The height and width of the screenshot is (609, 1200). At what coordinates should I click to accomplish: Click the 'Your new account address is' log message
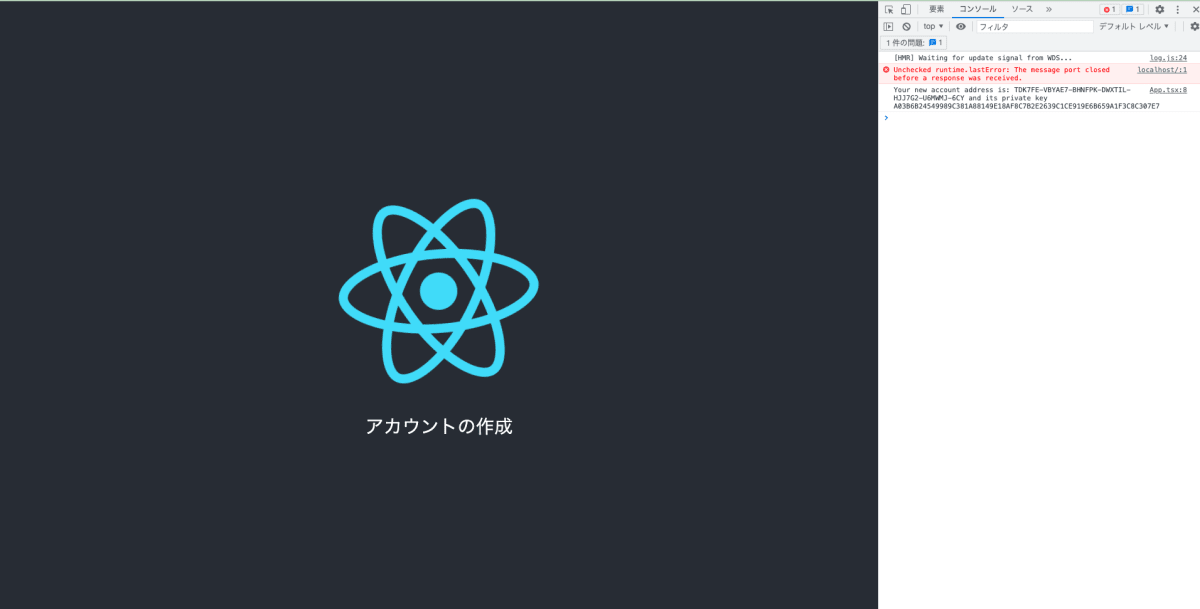(1026, 98)
